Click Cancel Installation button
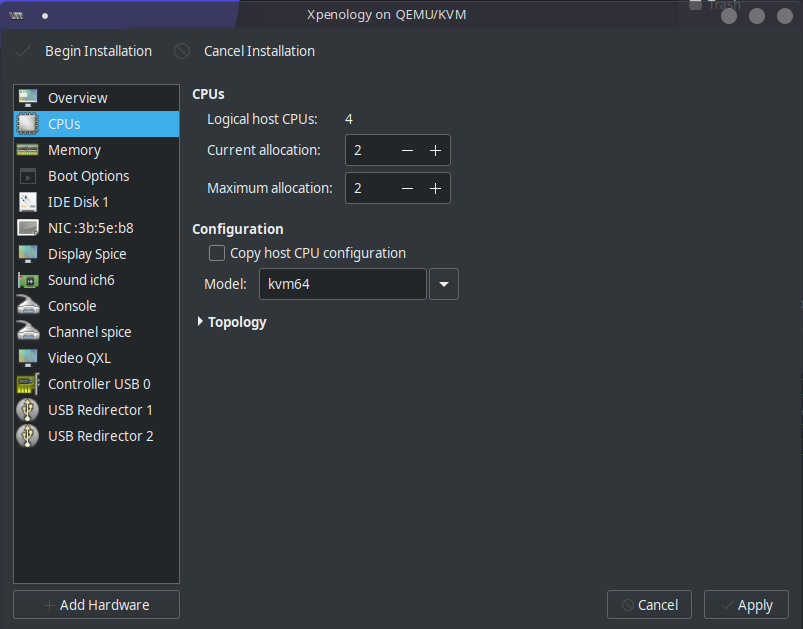Viewport: 803px width, 629px height. coord(245,51)
